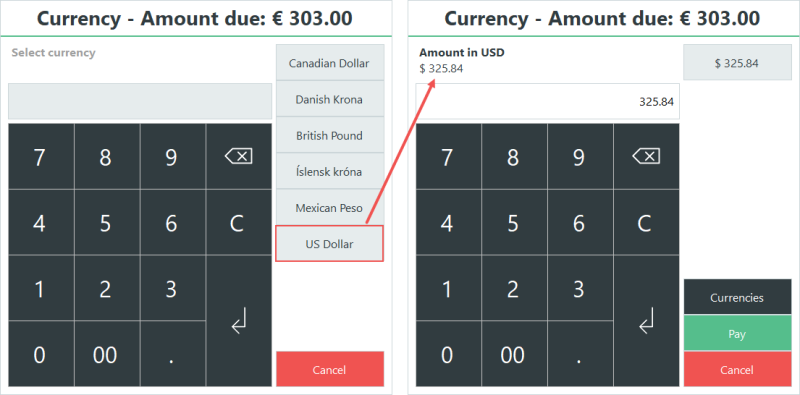Click the enter arrow key on right keypad

[646, 321]
